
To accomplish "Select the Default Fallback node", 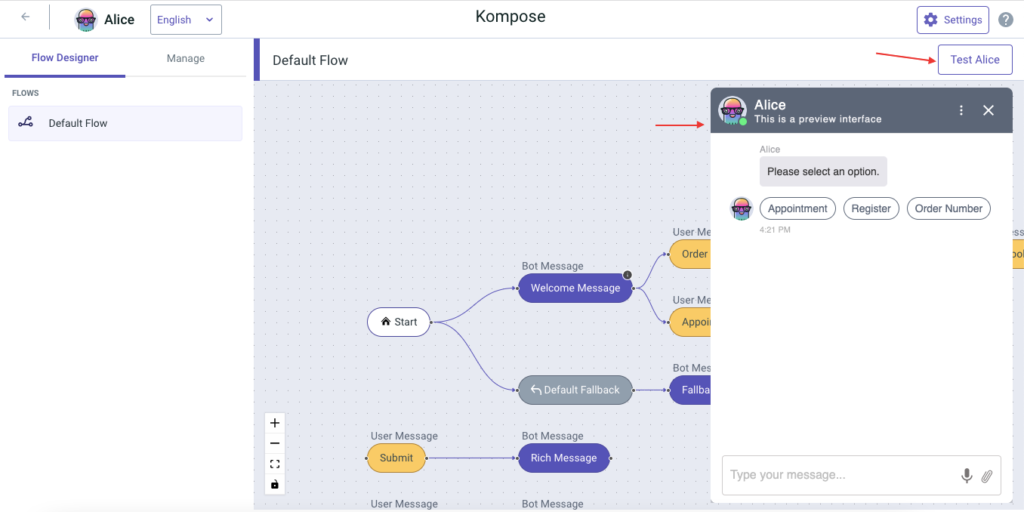I will pyautogui.click(x=575, y=390).
